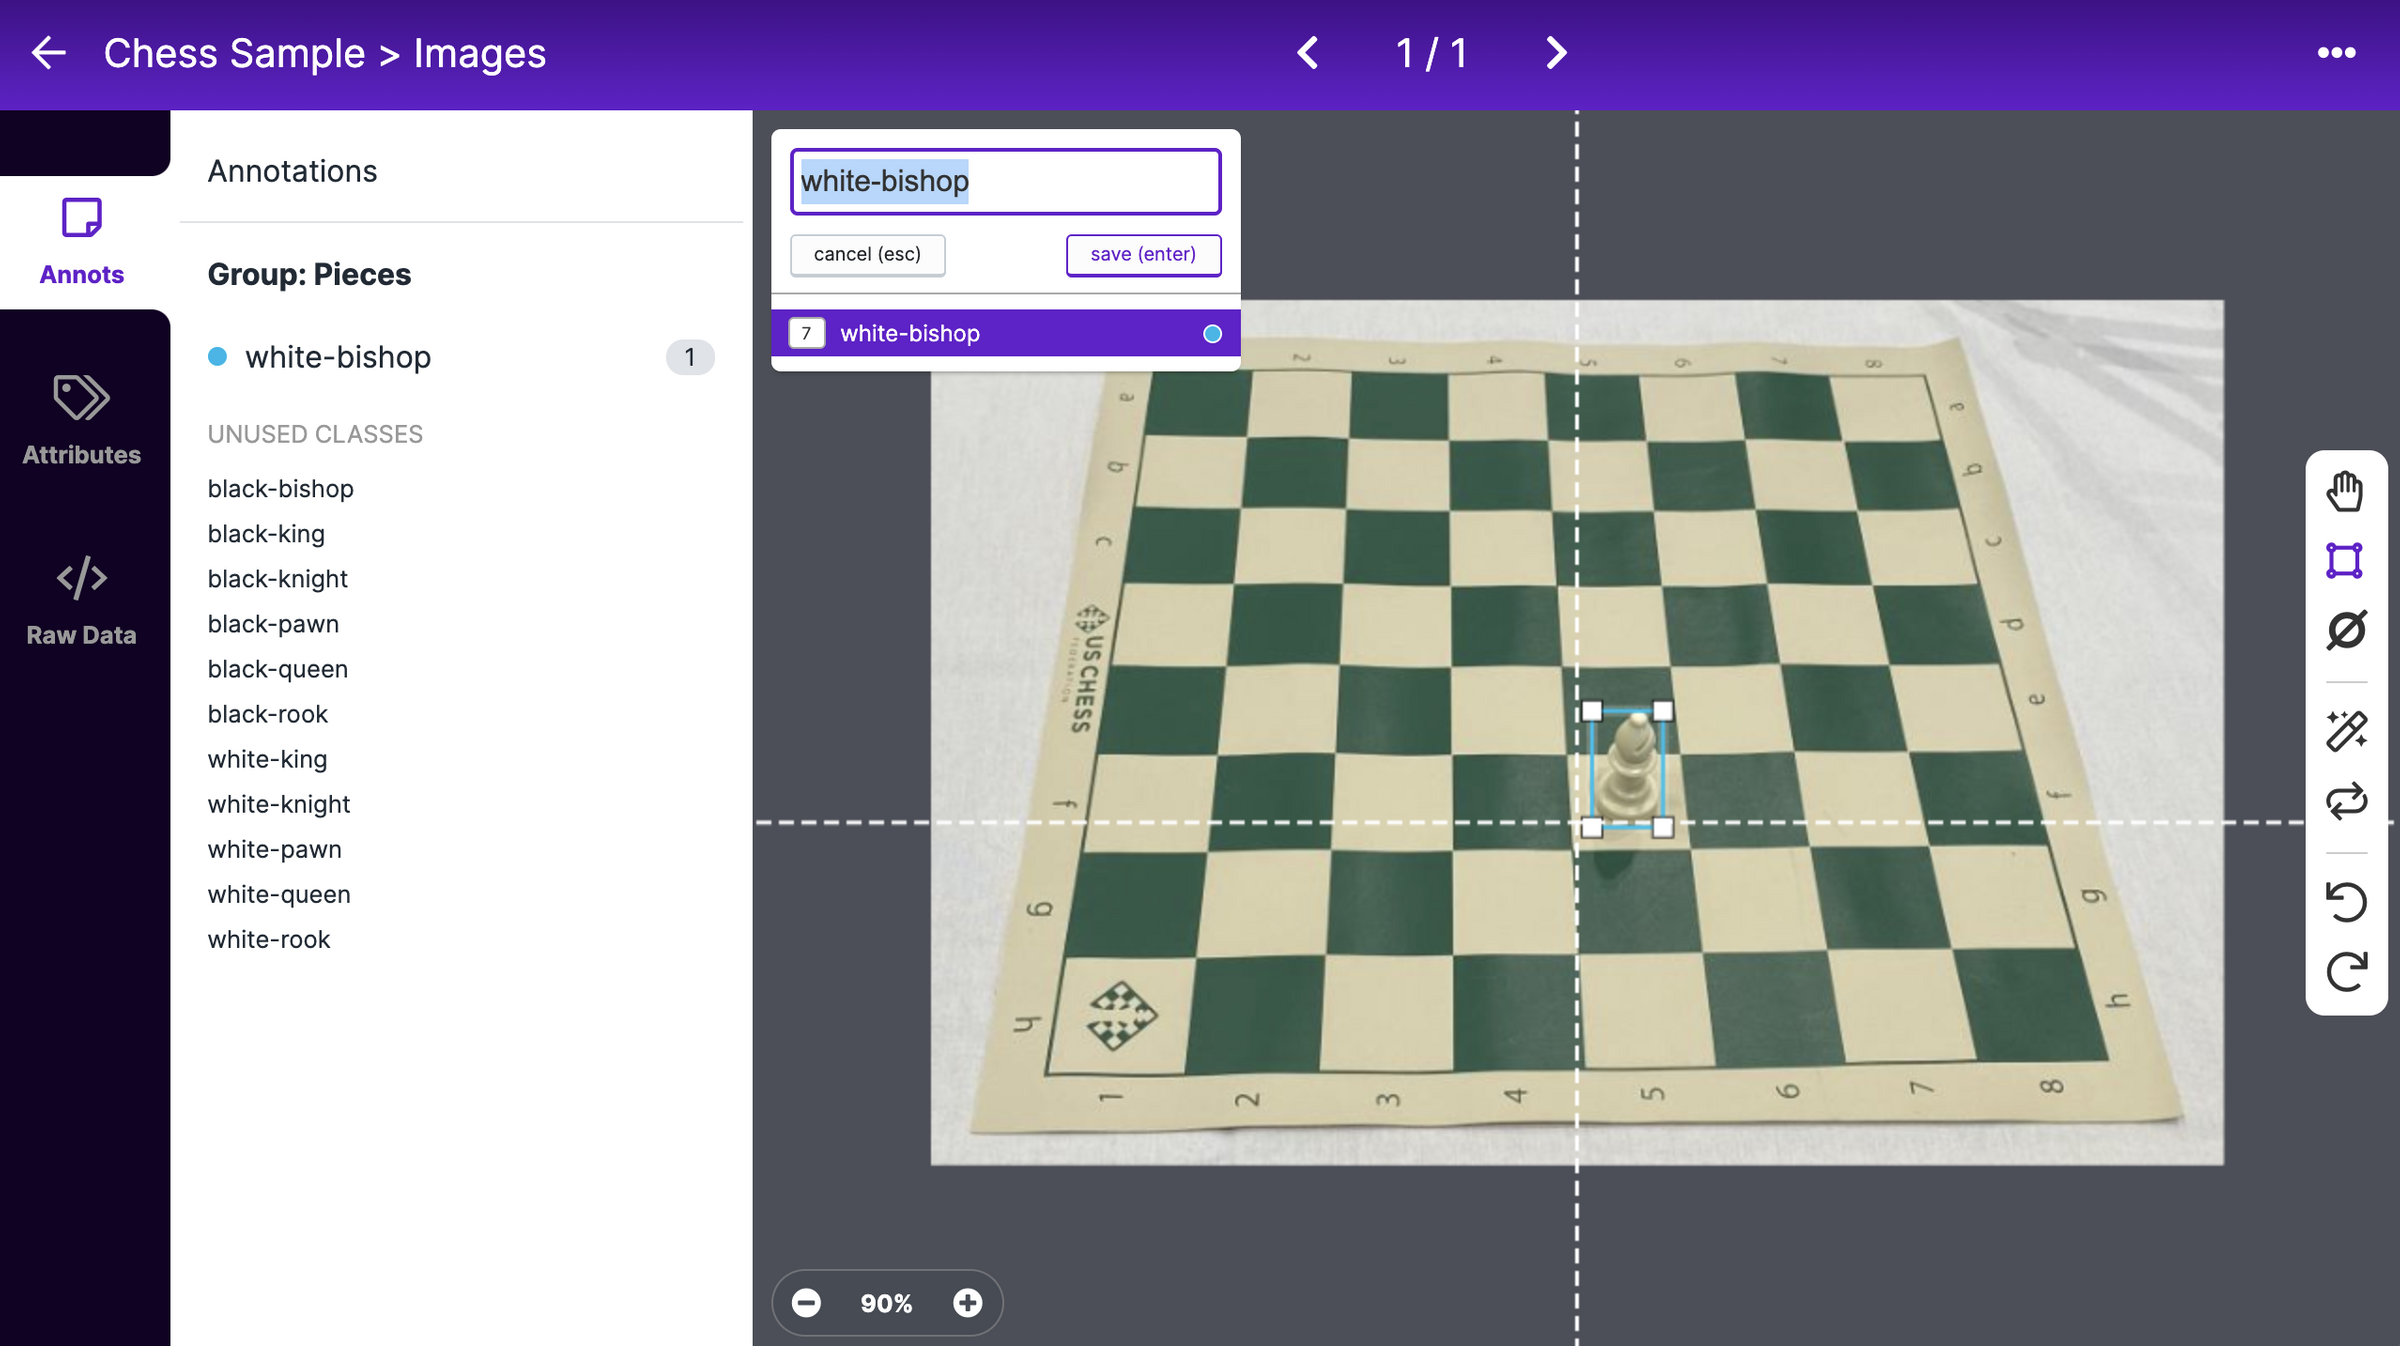
Task: Go to the previous image with the left chevron
Action: coord(1306,53)
